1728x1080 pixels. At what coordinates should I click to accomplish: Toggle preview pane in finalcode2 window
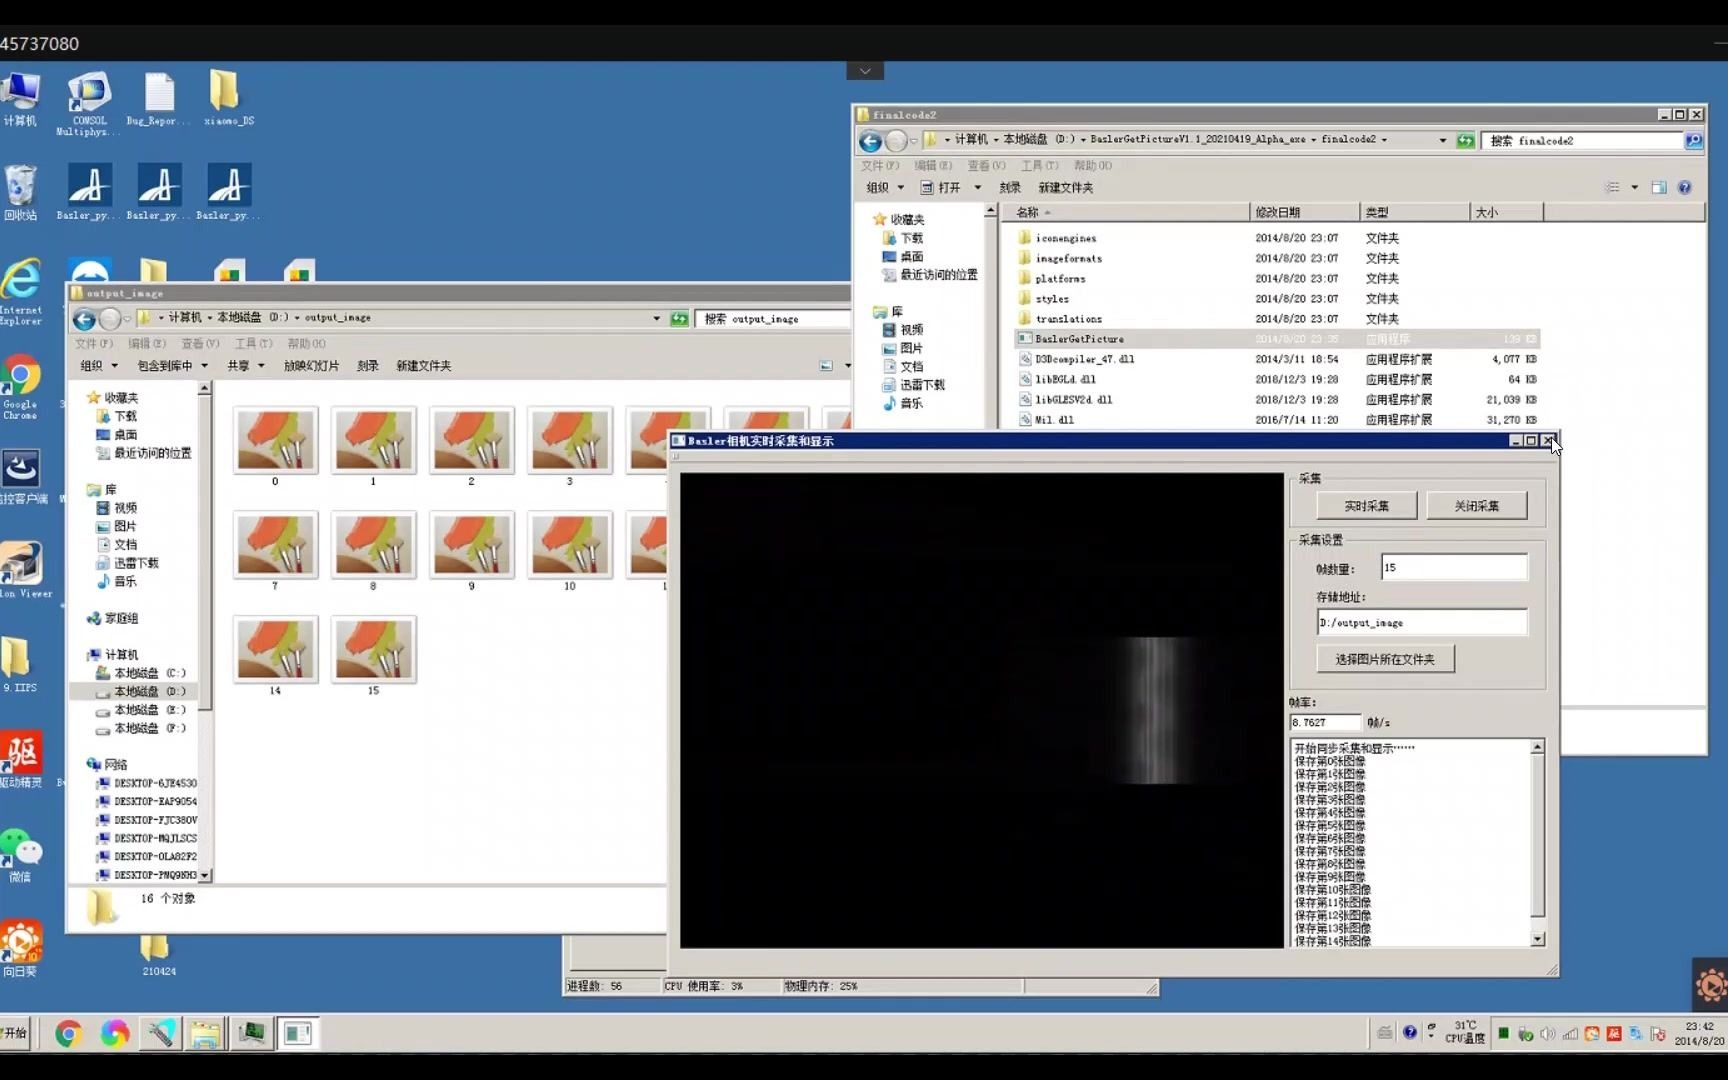click(1659, 188)
